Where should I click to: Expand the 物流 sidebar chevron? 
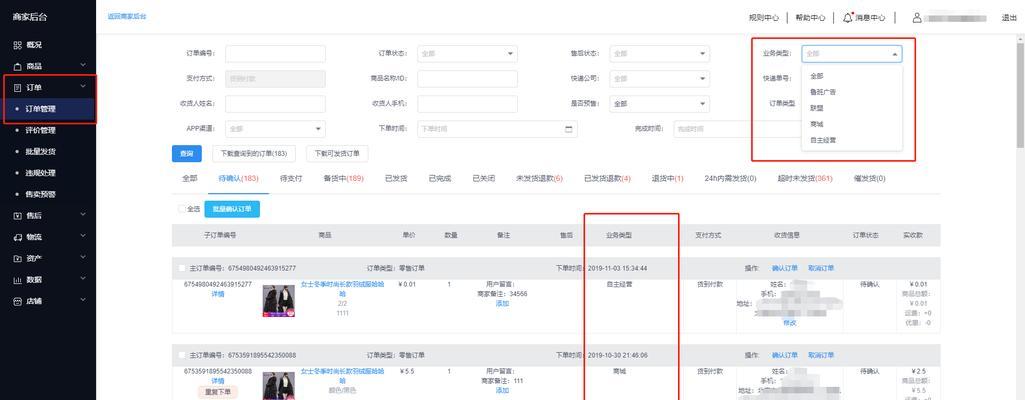tap(83, 237)
